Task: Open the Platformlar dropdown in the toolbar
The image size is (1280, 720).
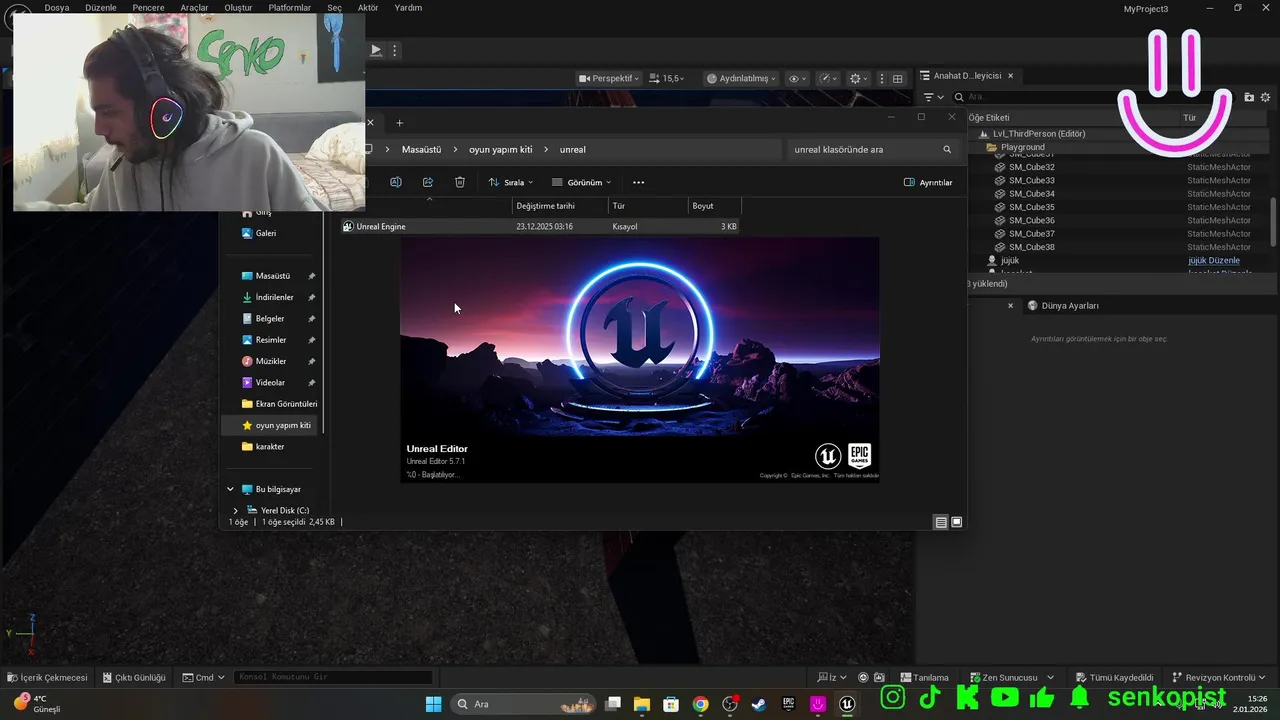Action: (289, 8)
